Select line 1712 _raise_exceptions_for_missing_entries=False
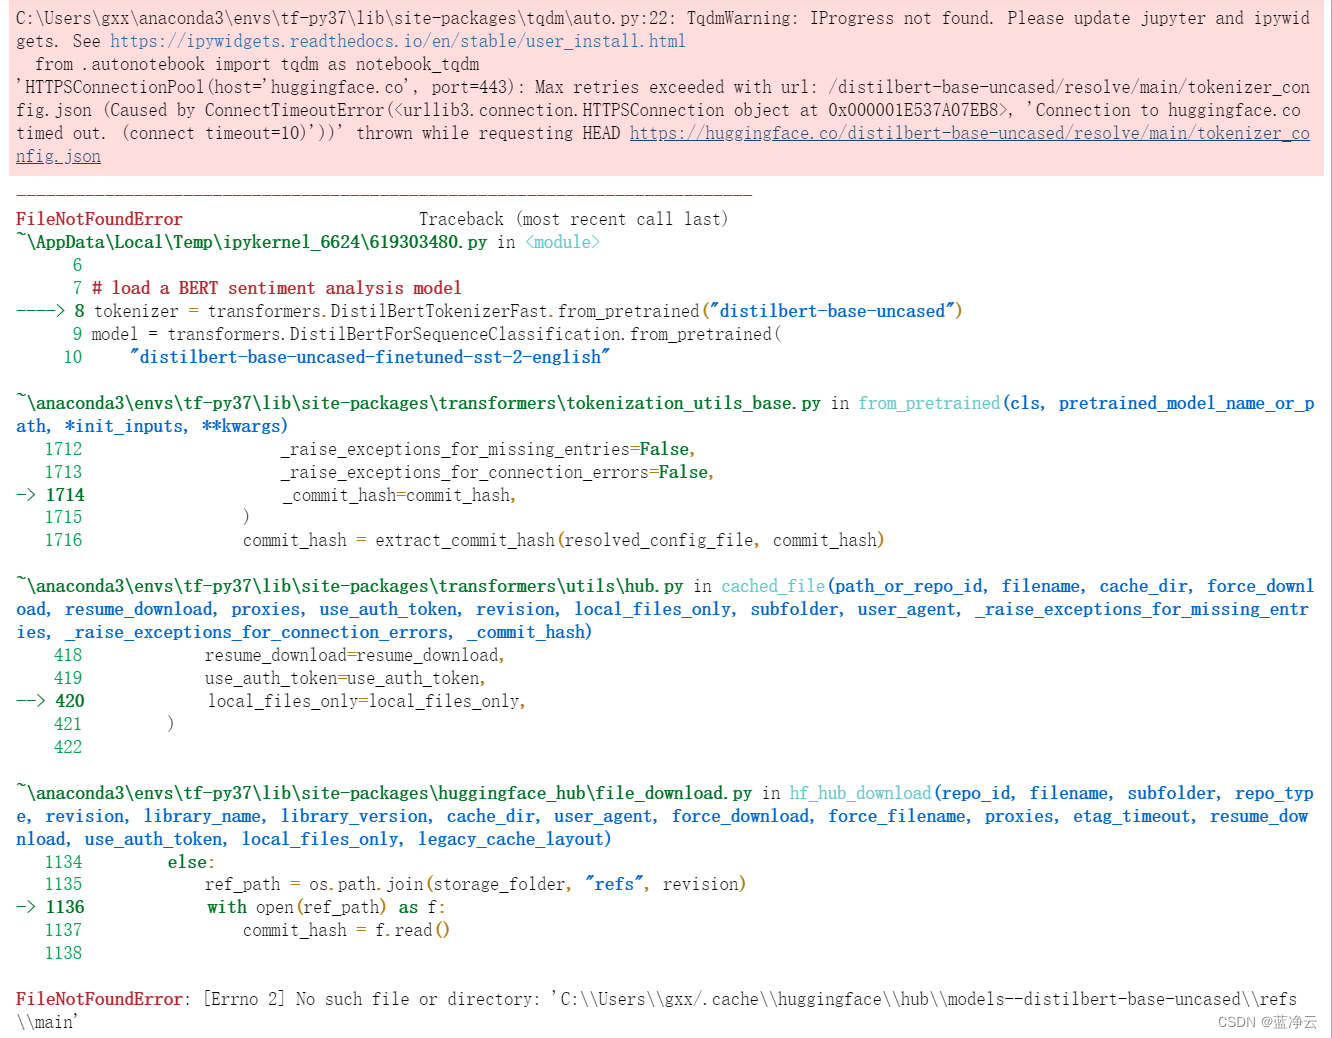The image size is (1332, 1038). point(488,449)
